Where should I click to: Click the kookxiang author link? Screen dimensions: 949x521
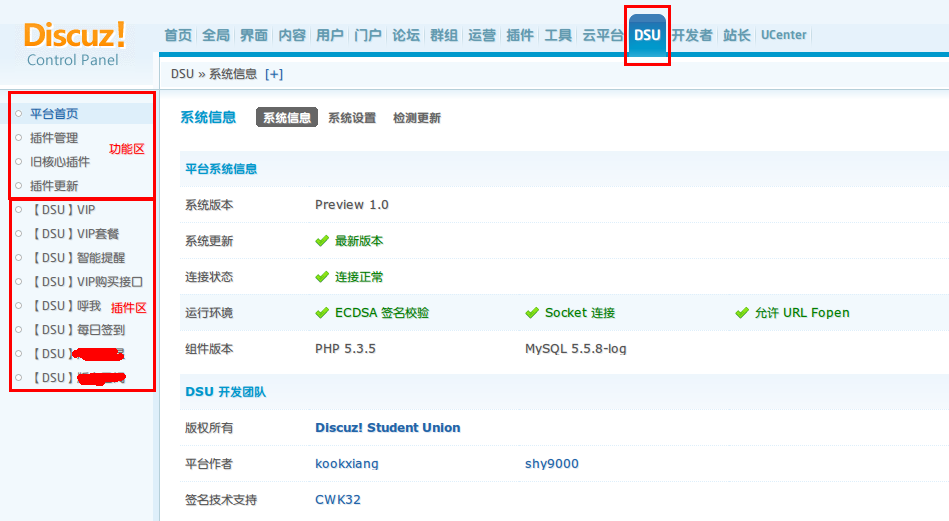347,464
